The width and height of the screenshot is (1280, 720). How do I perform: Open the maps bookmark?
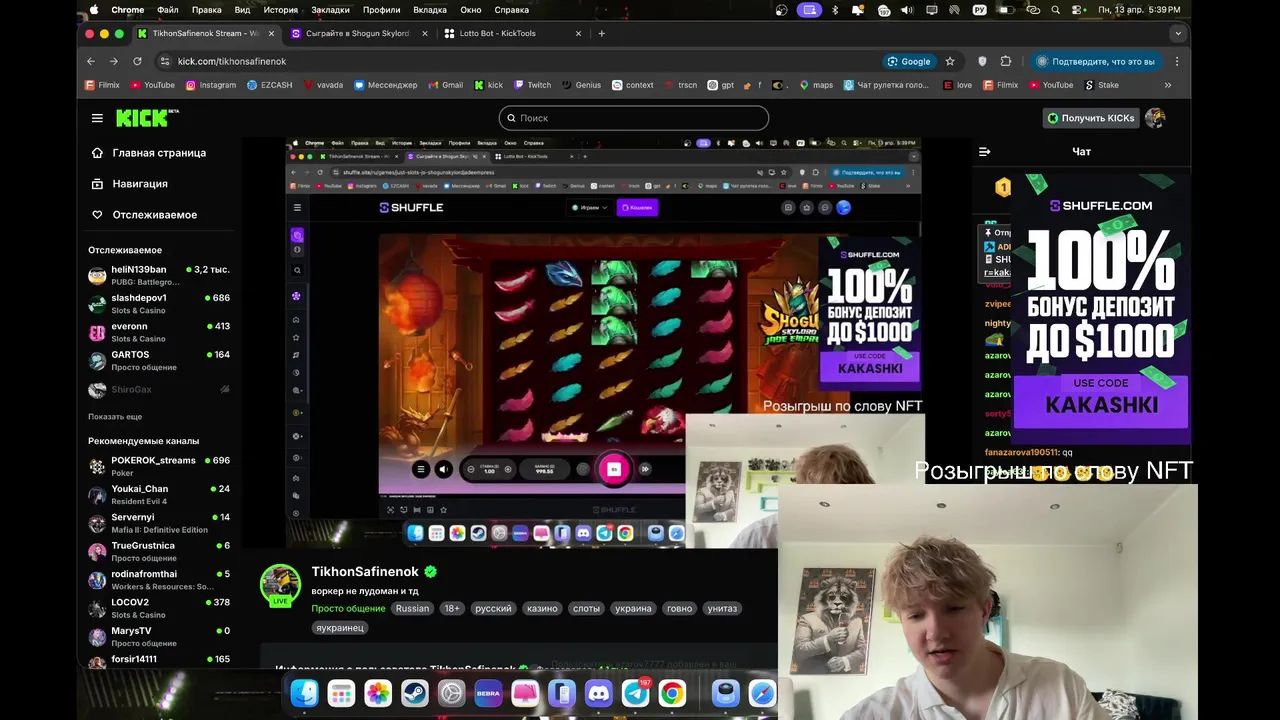point(816,85)
